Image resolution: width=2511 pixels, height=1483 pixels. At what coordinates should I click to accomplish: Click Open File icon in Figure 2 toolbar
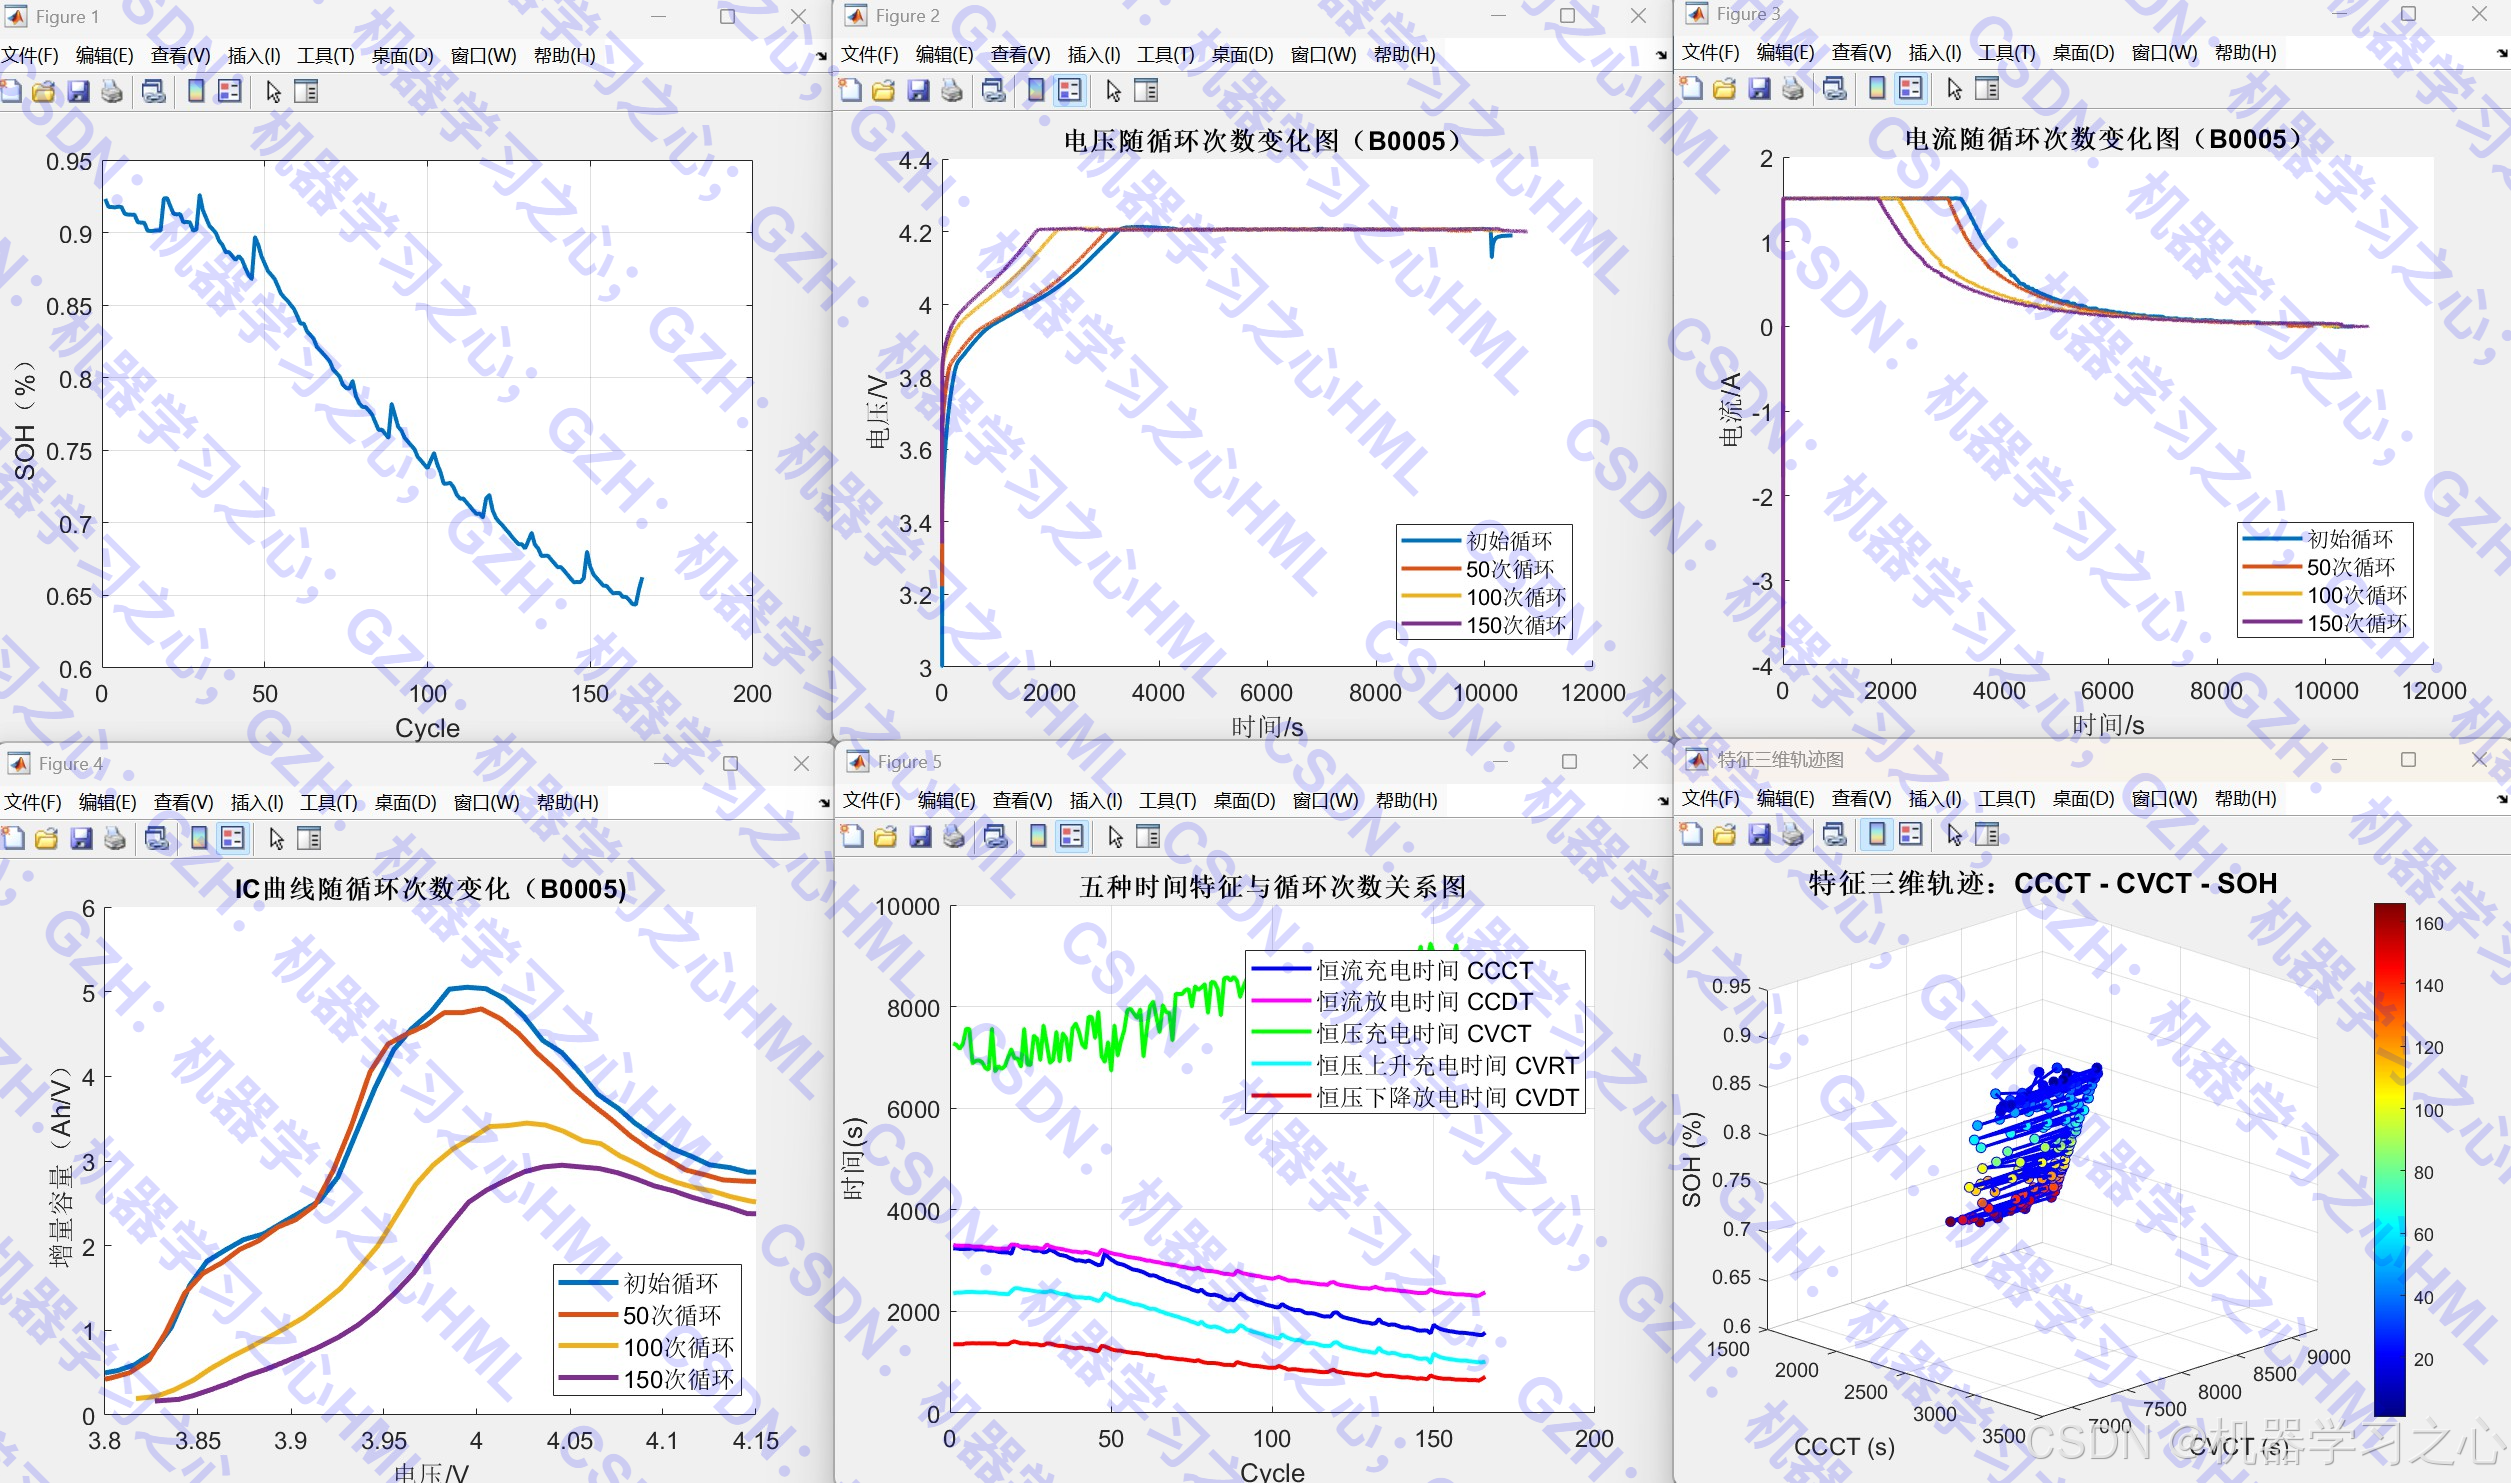pos(884,91)
